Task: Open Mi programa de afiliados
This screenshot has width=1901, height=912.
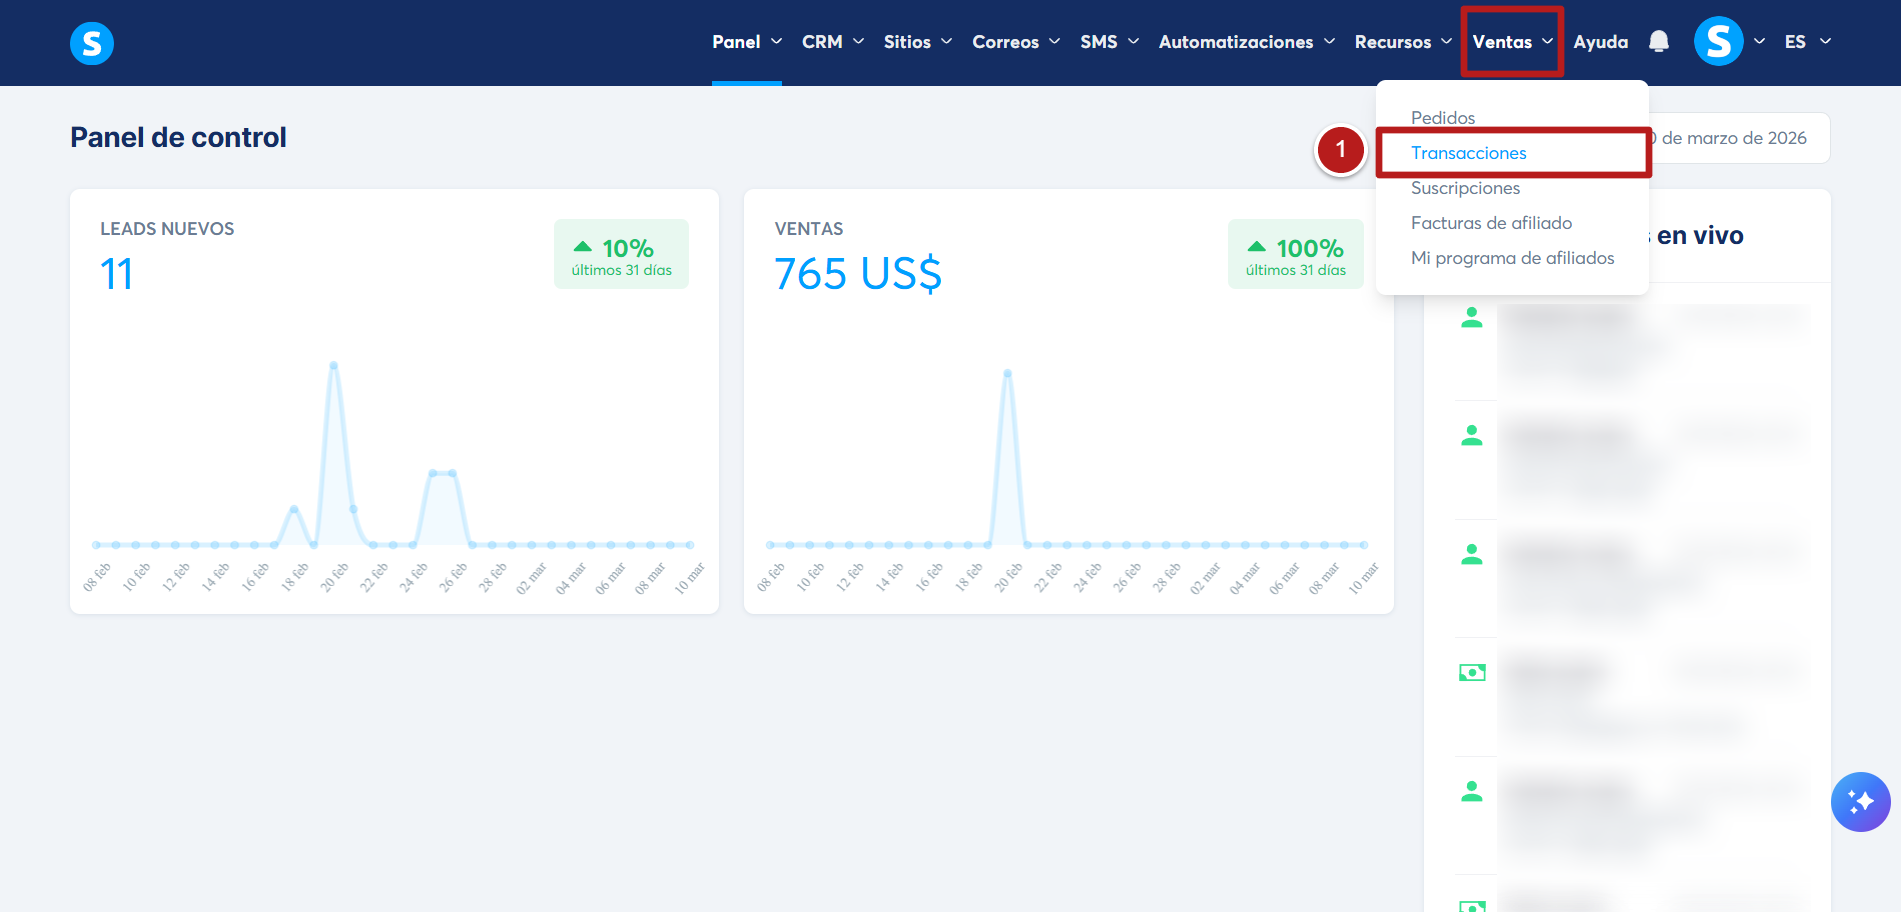Action: coord(1512,258)
